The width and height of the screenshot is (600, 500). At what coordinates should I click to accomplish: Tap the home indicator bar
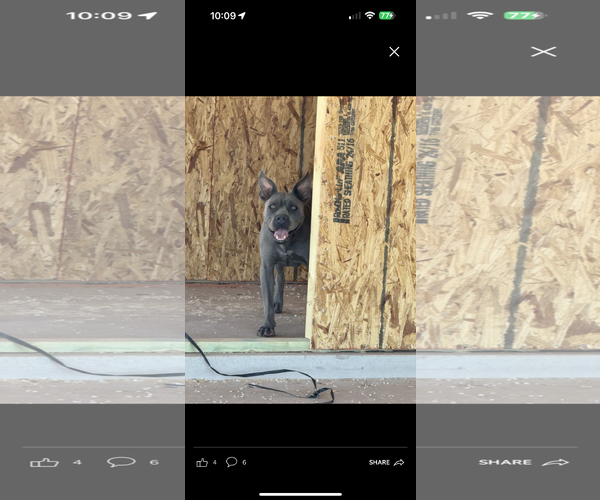[x=300, y=493]
